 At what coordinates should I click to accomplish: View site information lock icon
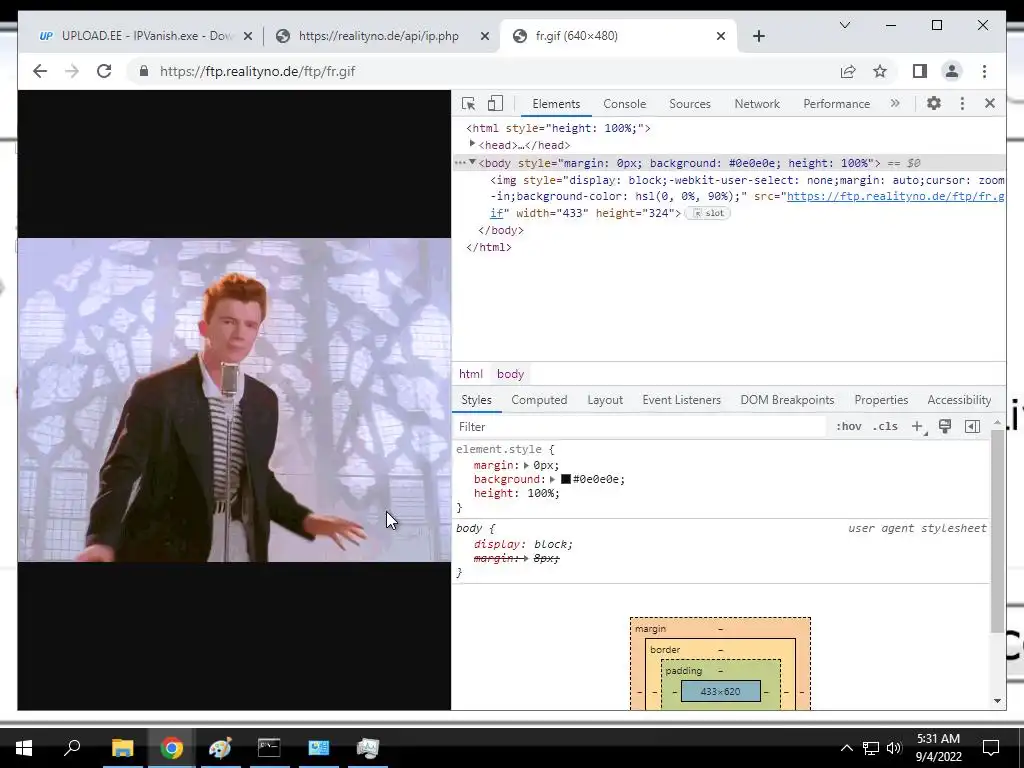click(144, 71)
